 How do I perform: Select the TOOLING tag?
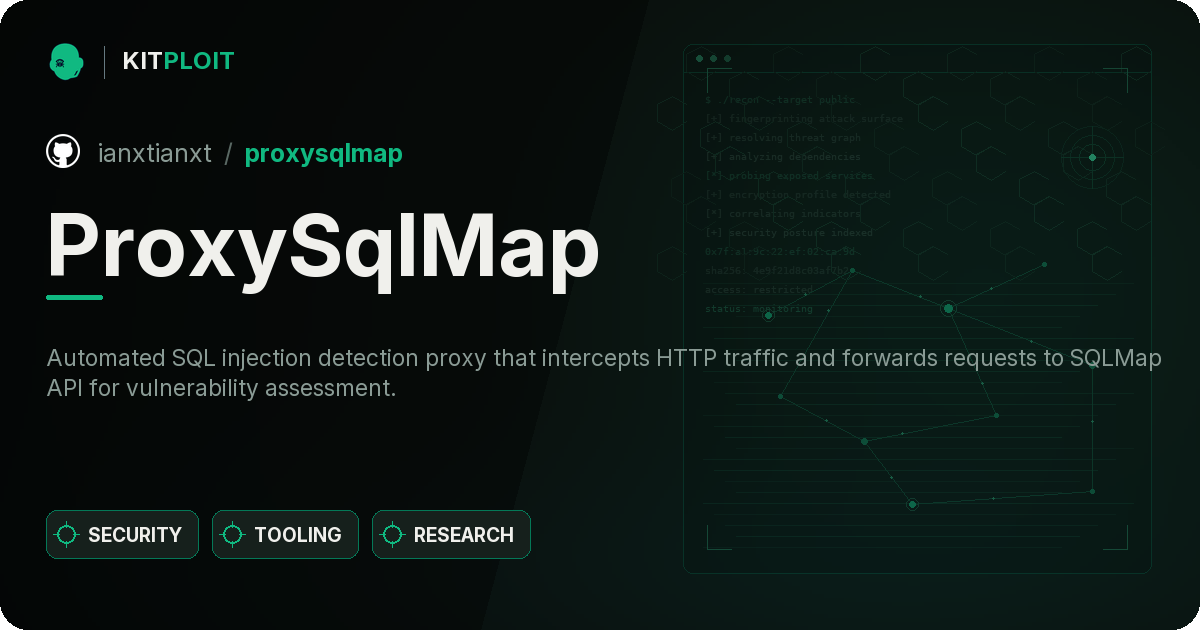click(285, 535)
